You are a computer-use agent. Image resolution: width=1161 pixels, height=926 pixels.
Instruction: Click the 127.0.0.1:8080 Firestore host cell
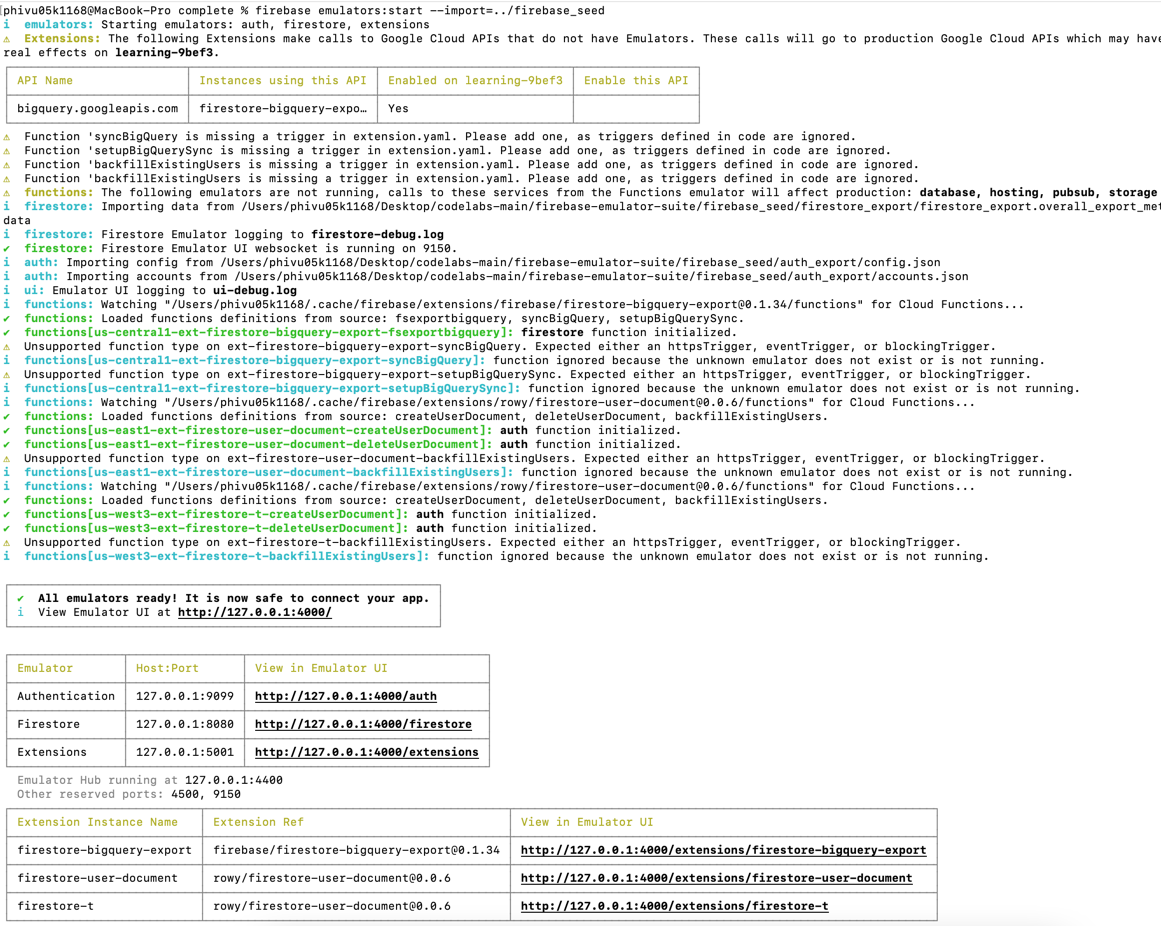[x=185, y=724]
